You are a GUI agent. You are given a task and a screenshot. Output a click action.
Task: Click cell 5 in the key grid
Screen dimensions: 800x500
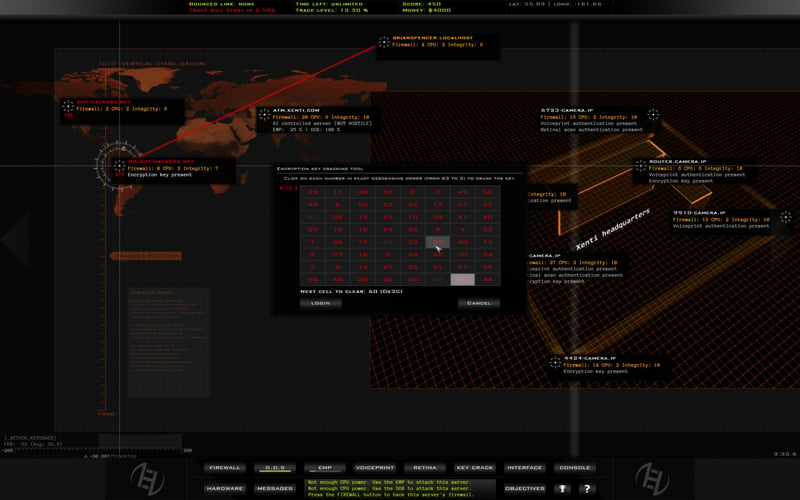coord(388,255)
